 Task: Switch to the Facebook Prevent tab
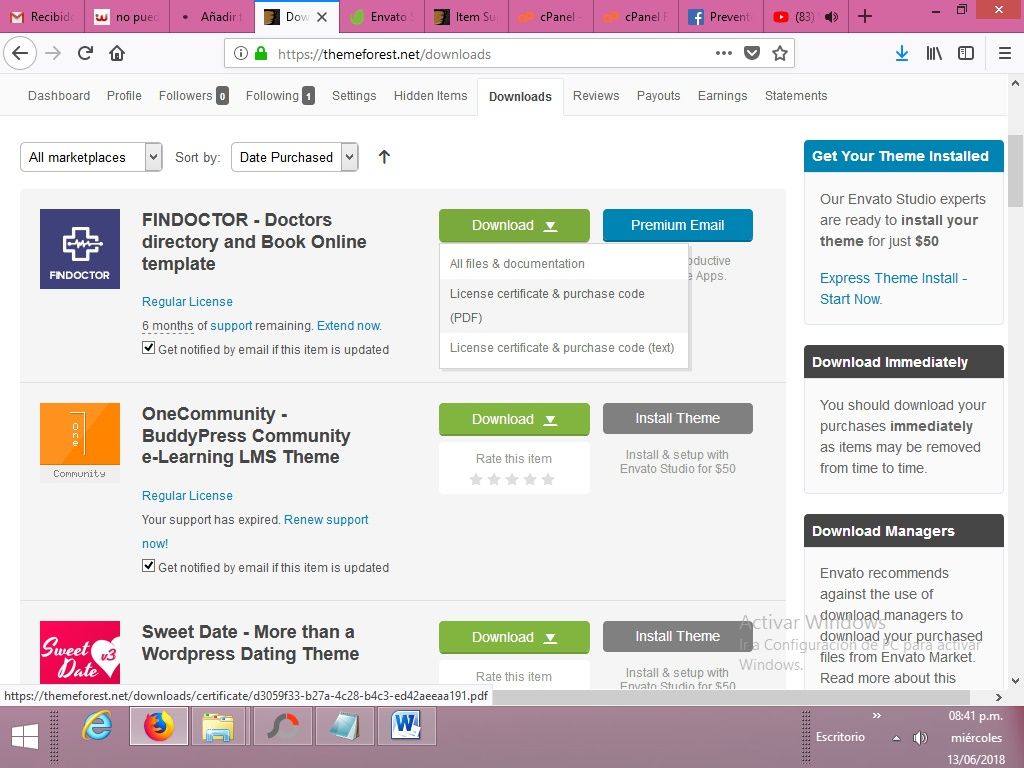pos(720,17)
